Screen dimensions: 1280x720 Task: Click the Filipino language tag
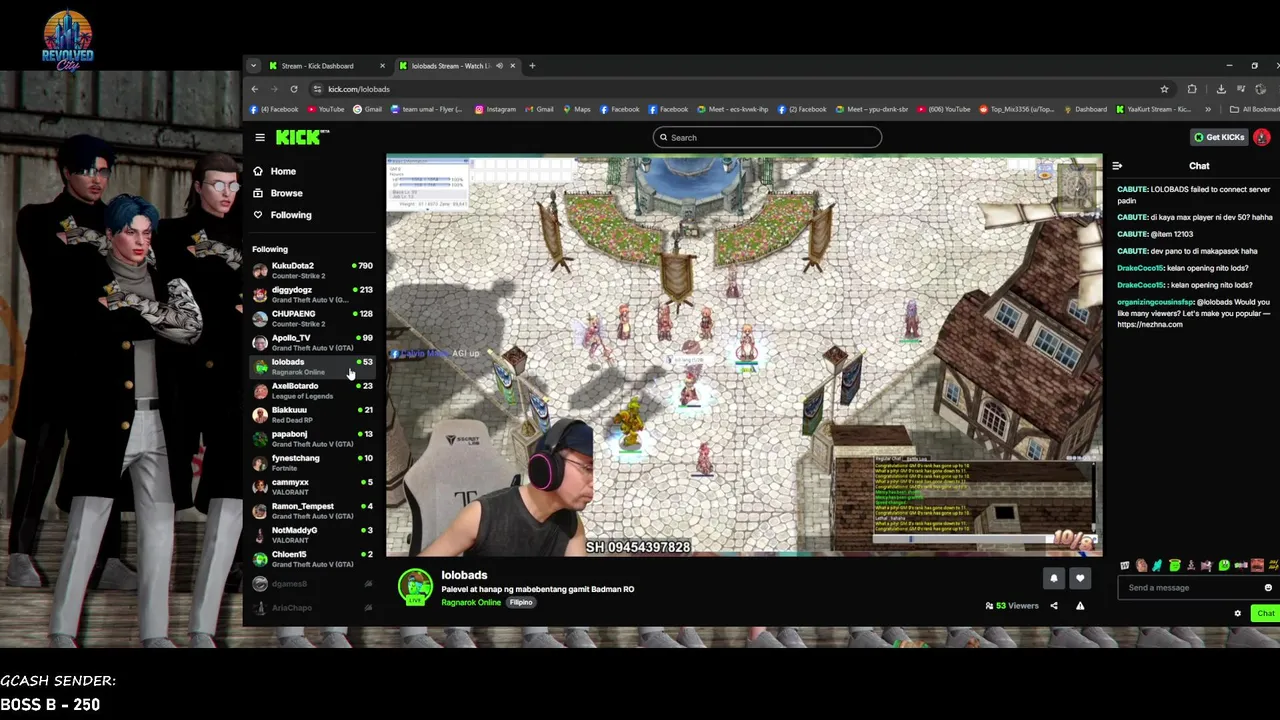521,603
